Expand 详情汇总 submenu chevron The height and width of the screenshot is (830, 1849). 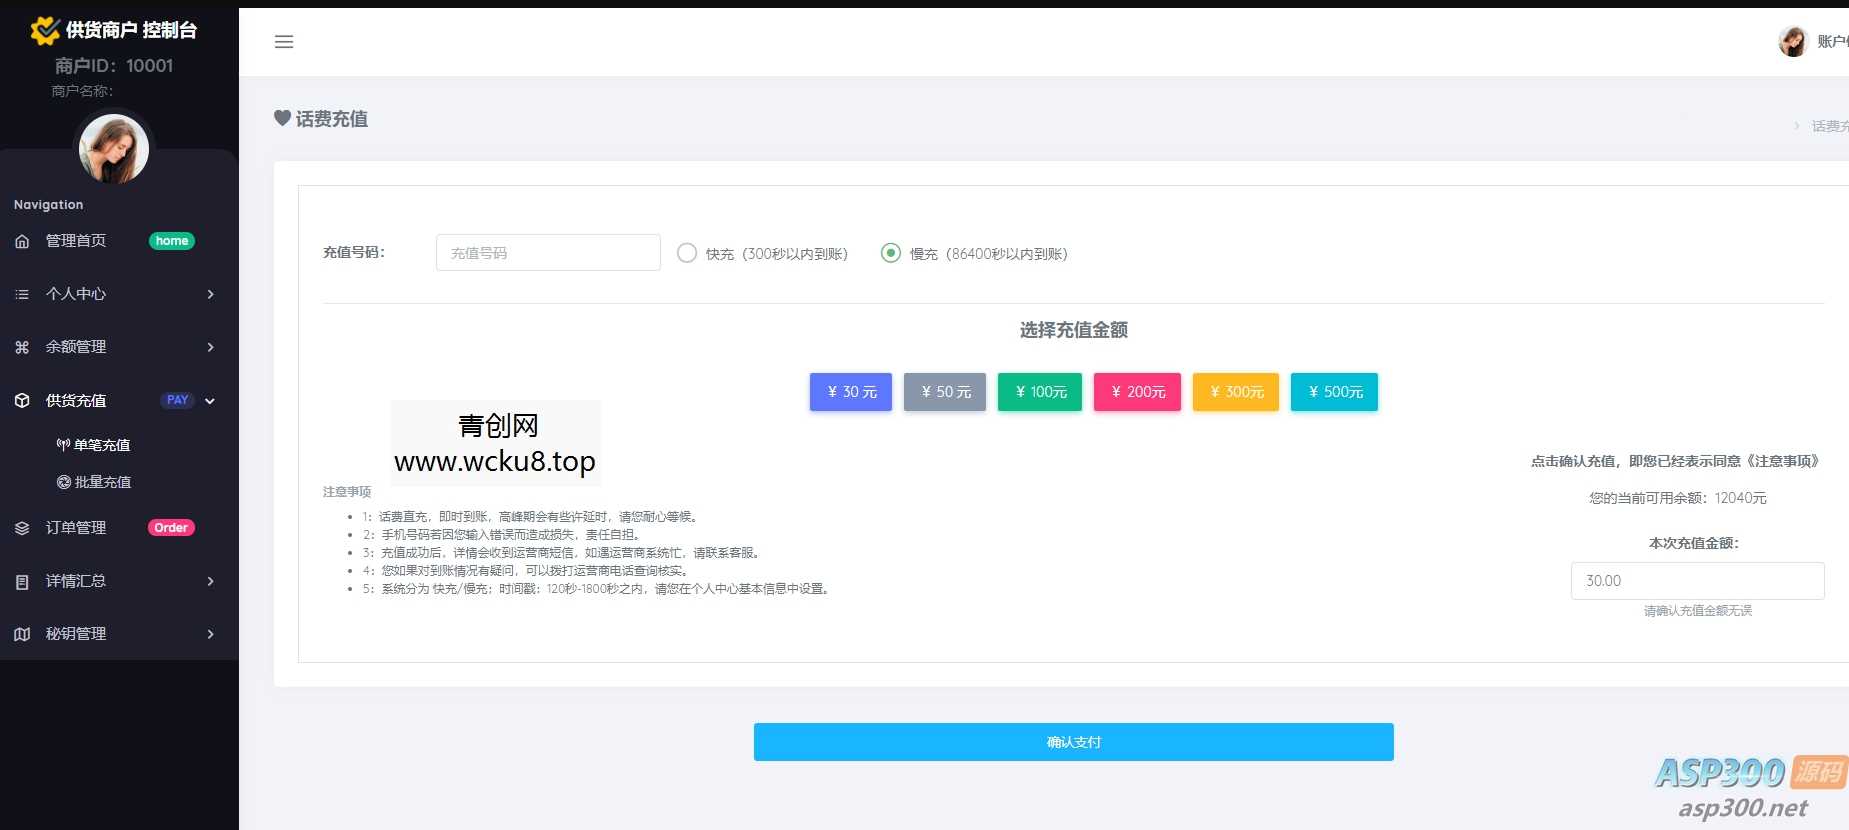click(x=210, y=581)
